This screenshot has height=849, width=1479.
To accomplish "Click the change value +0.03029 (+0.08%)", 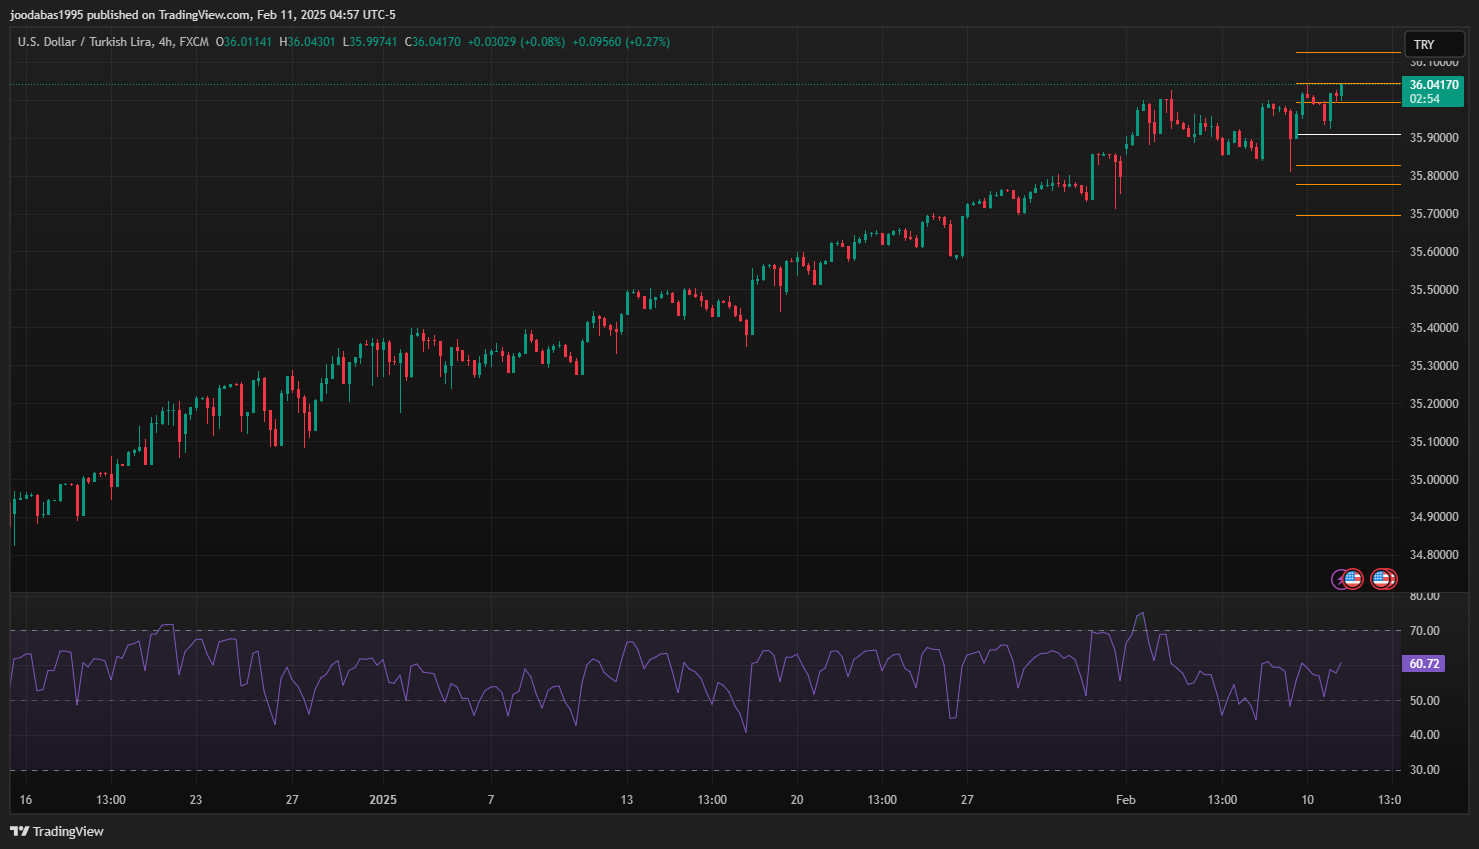I will point(516,42).
